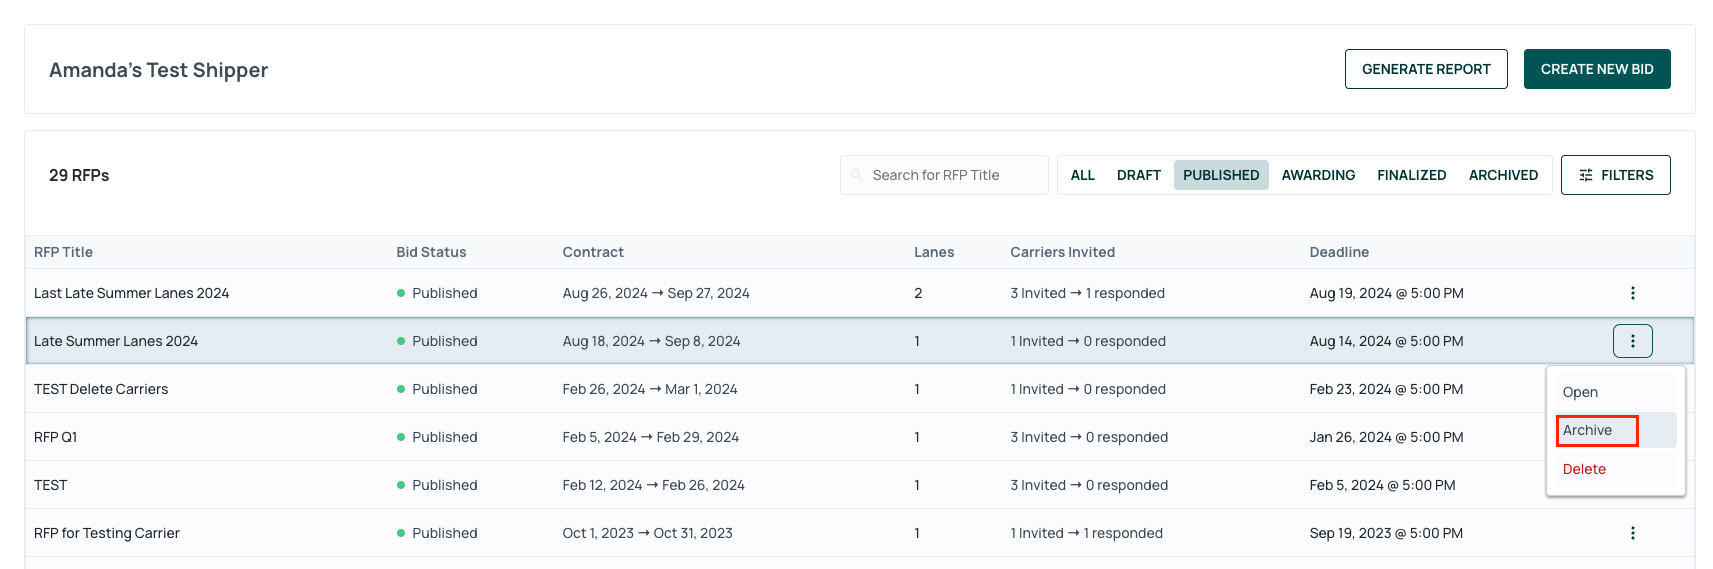Sort by the Deadline column header
This screenshot has width=1713, height=569.
[x=1339, y=252]
